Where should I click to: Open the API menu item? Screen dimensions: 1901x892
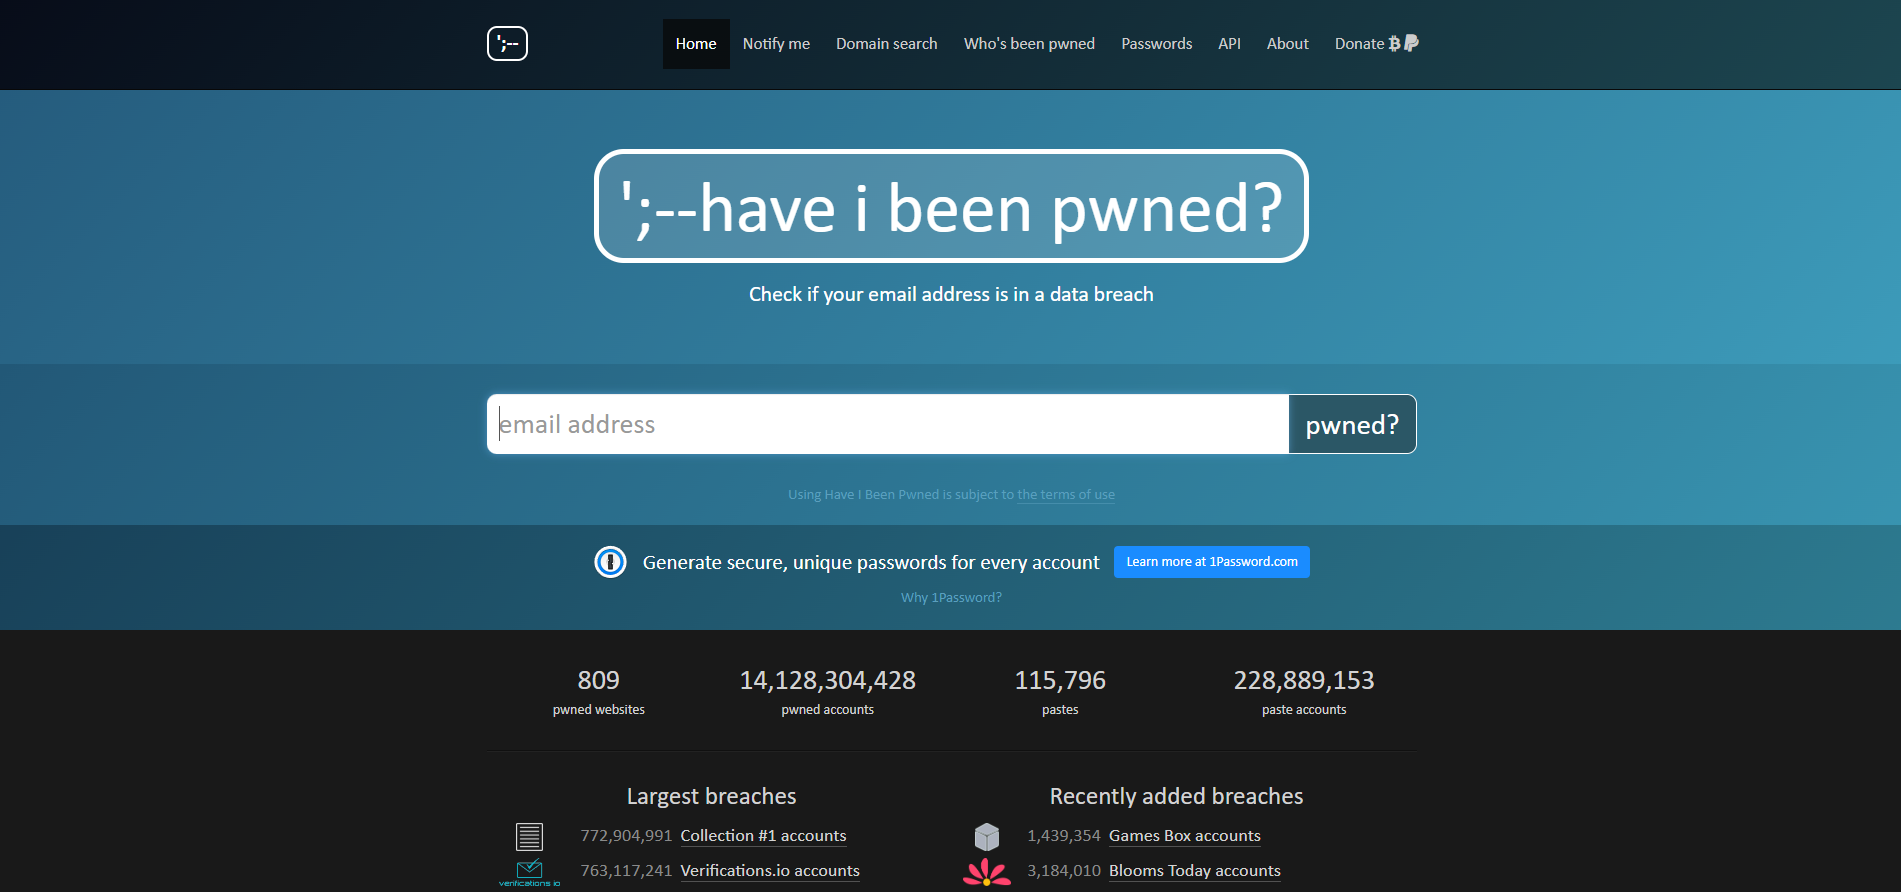pos(1229,44)
